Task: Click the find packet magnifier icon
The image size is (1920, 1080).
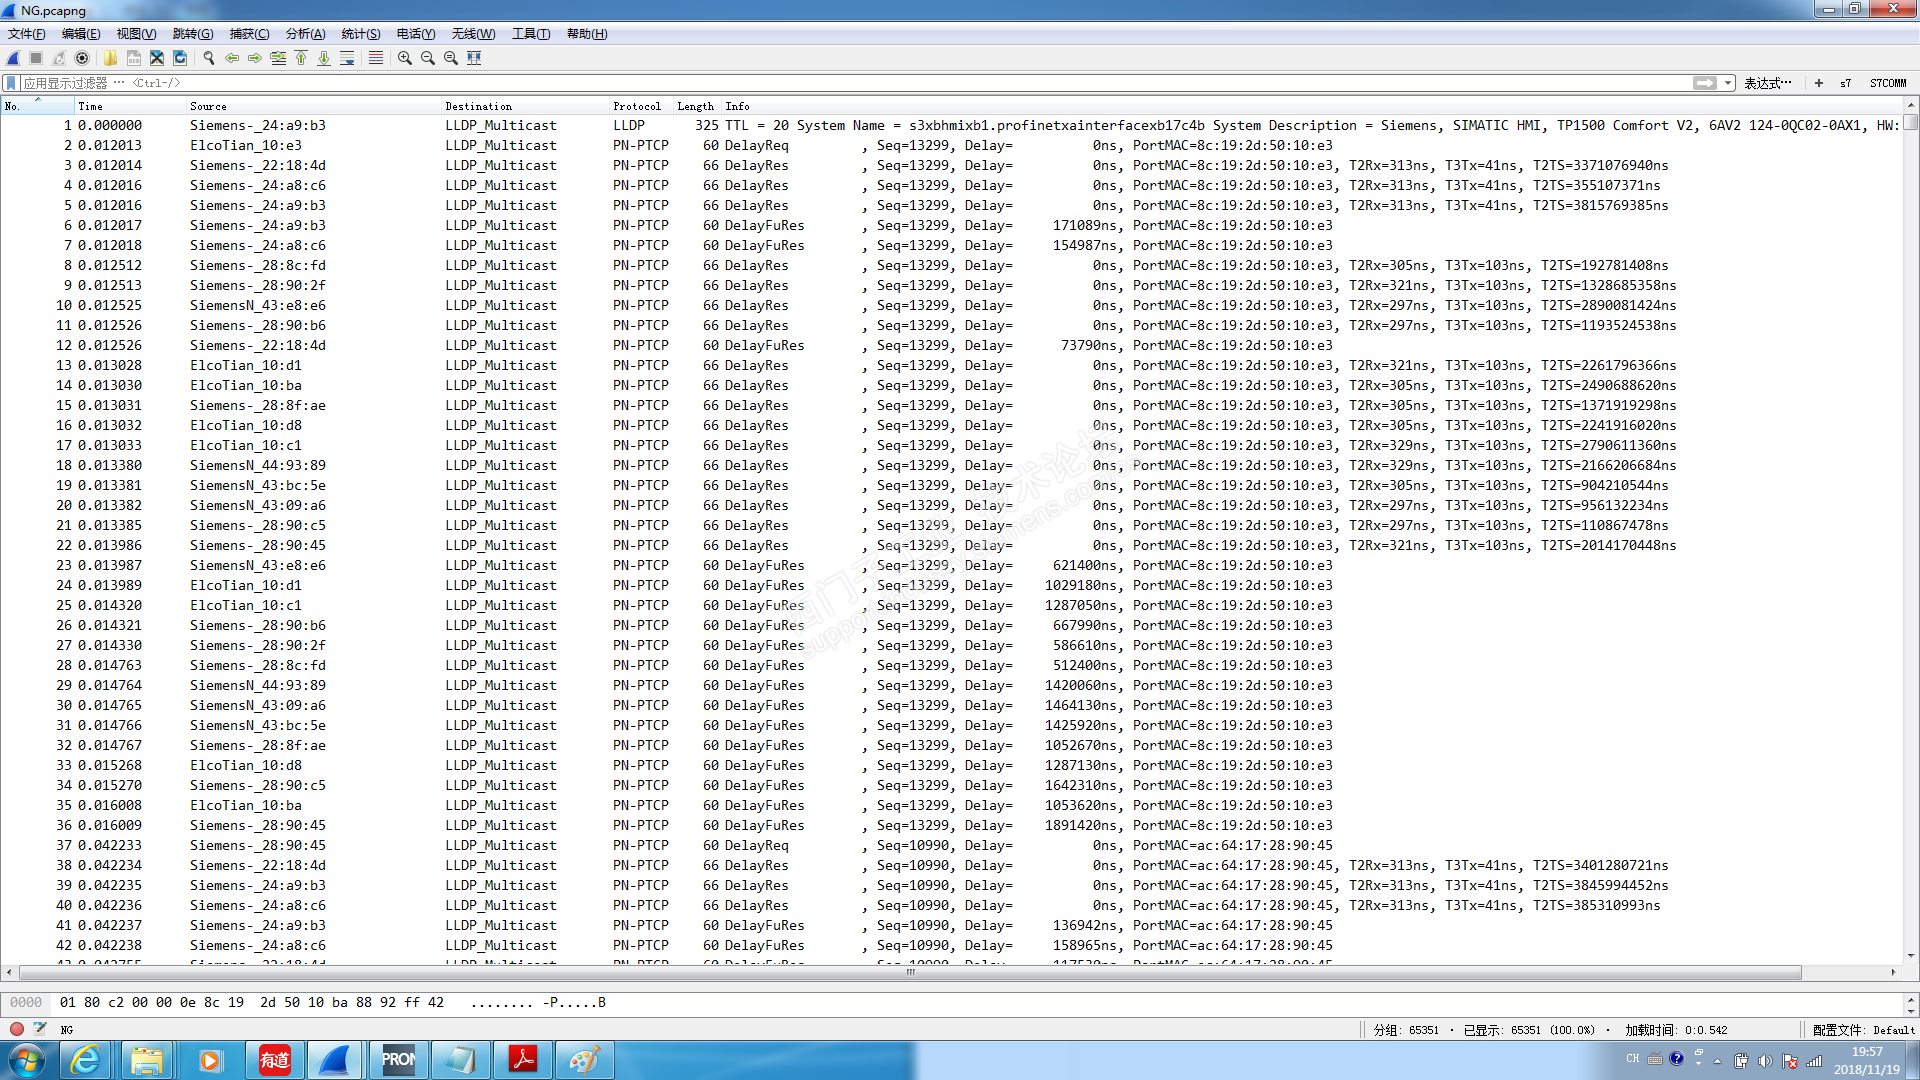Action: click(x=209, y=58)
